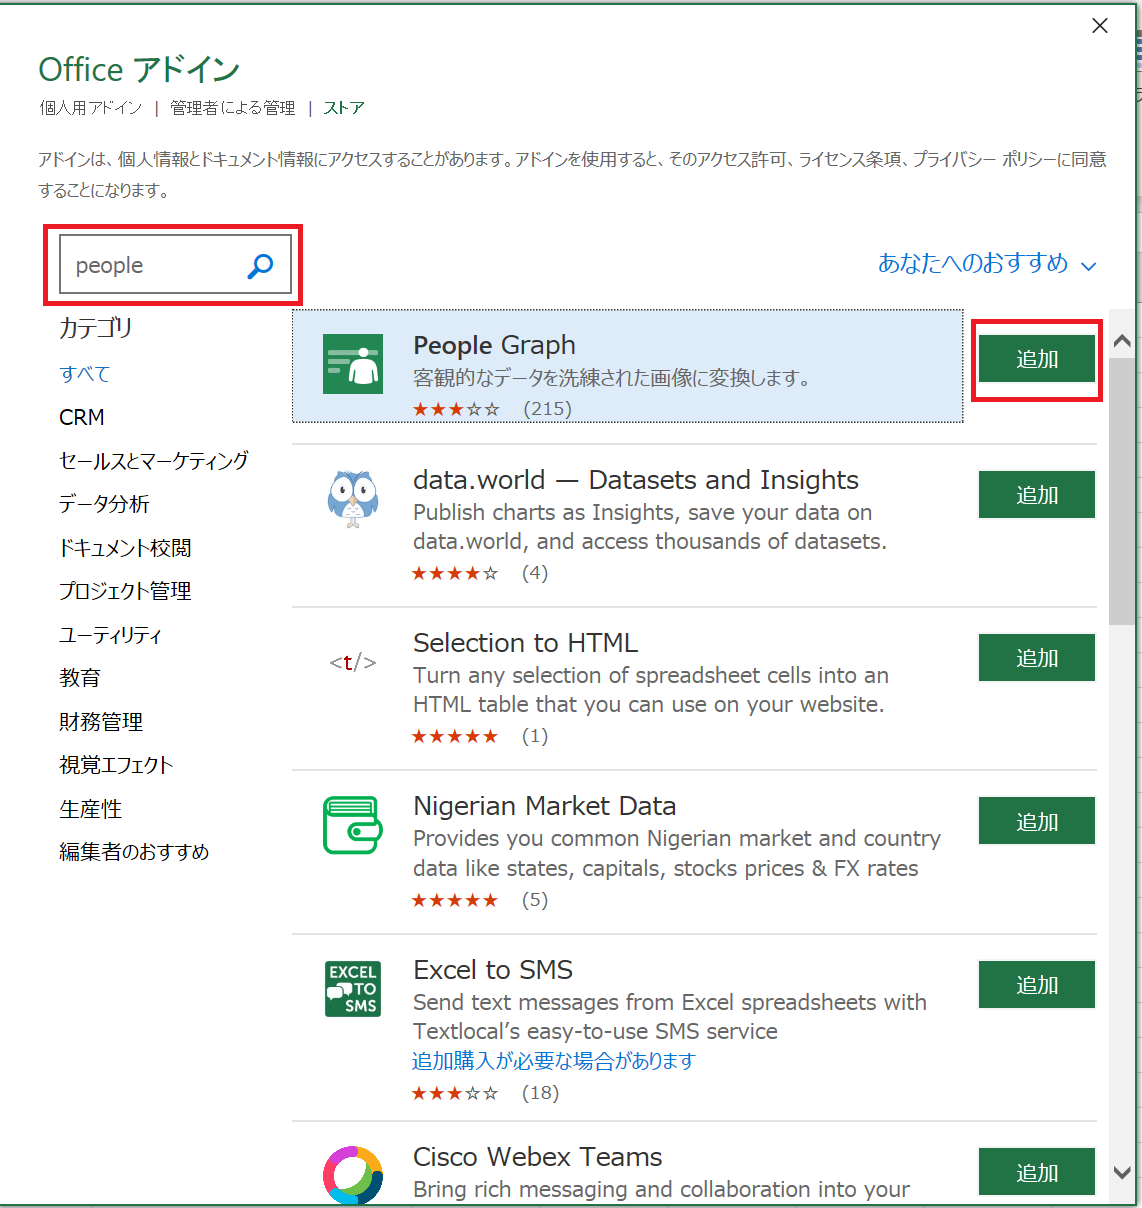Open the data.world — Datasets and Insights title

(636, 481)
